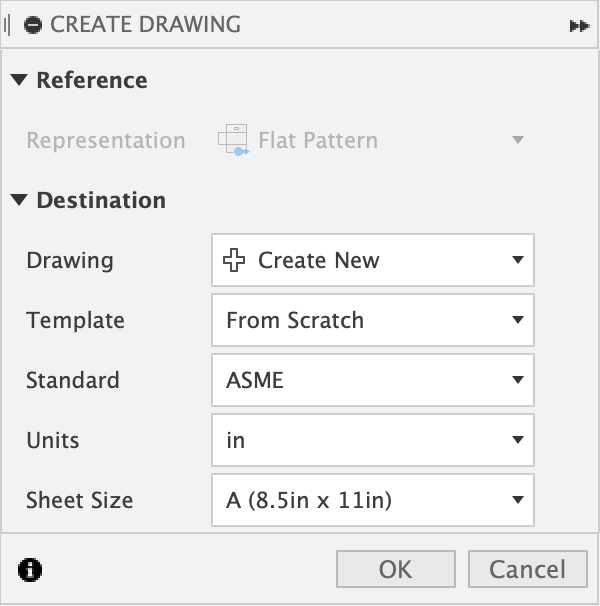Click the info icon at dialog bottom

point(31,570)
